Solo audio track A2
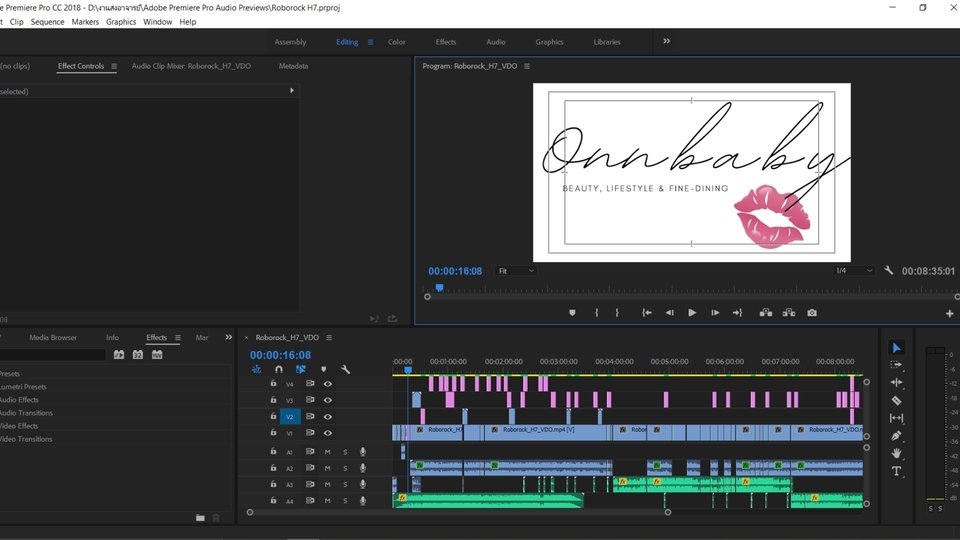Viewport: 960px width, 540px height. tap(345, 468)
